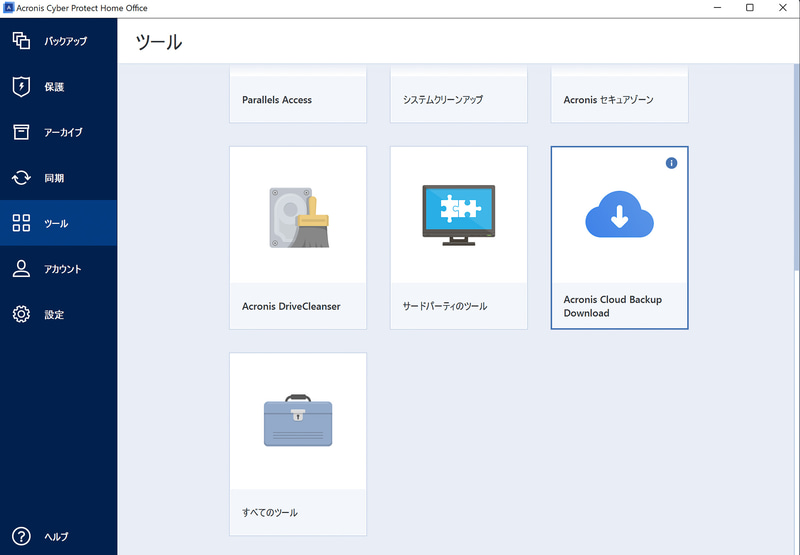This screenshot has width=800, height=555.
Task: Maximize the Acronis window
Action: 749,8
